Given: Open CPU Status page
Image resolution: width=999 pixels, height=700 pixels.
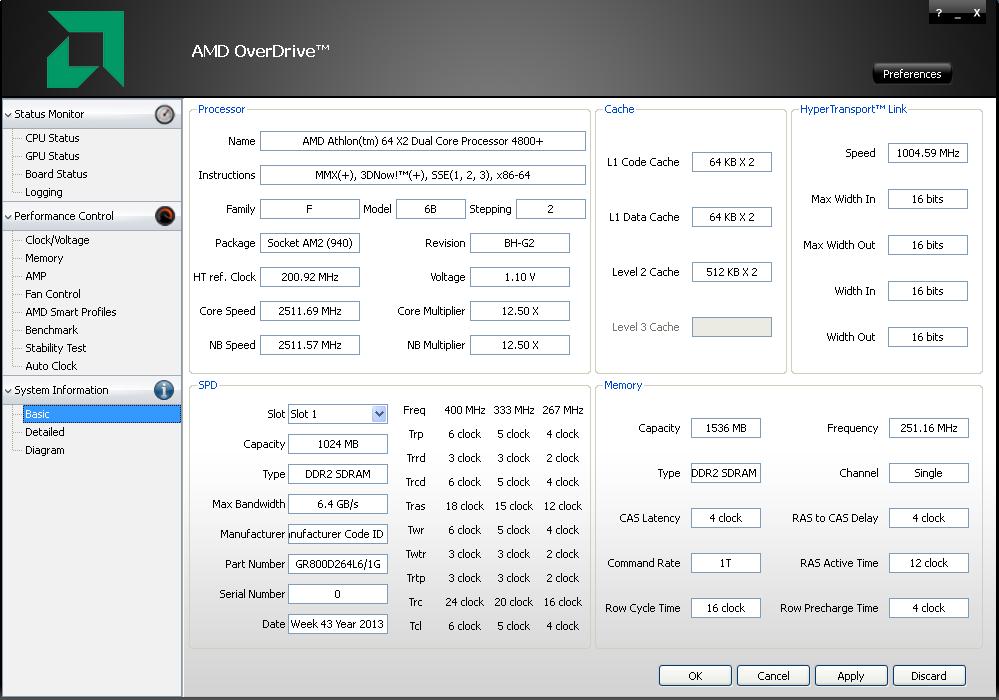Looking at the screenshot, I should [x=52, y=138].
